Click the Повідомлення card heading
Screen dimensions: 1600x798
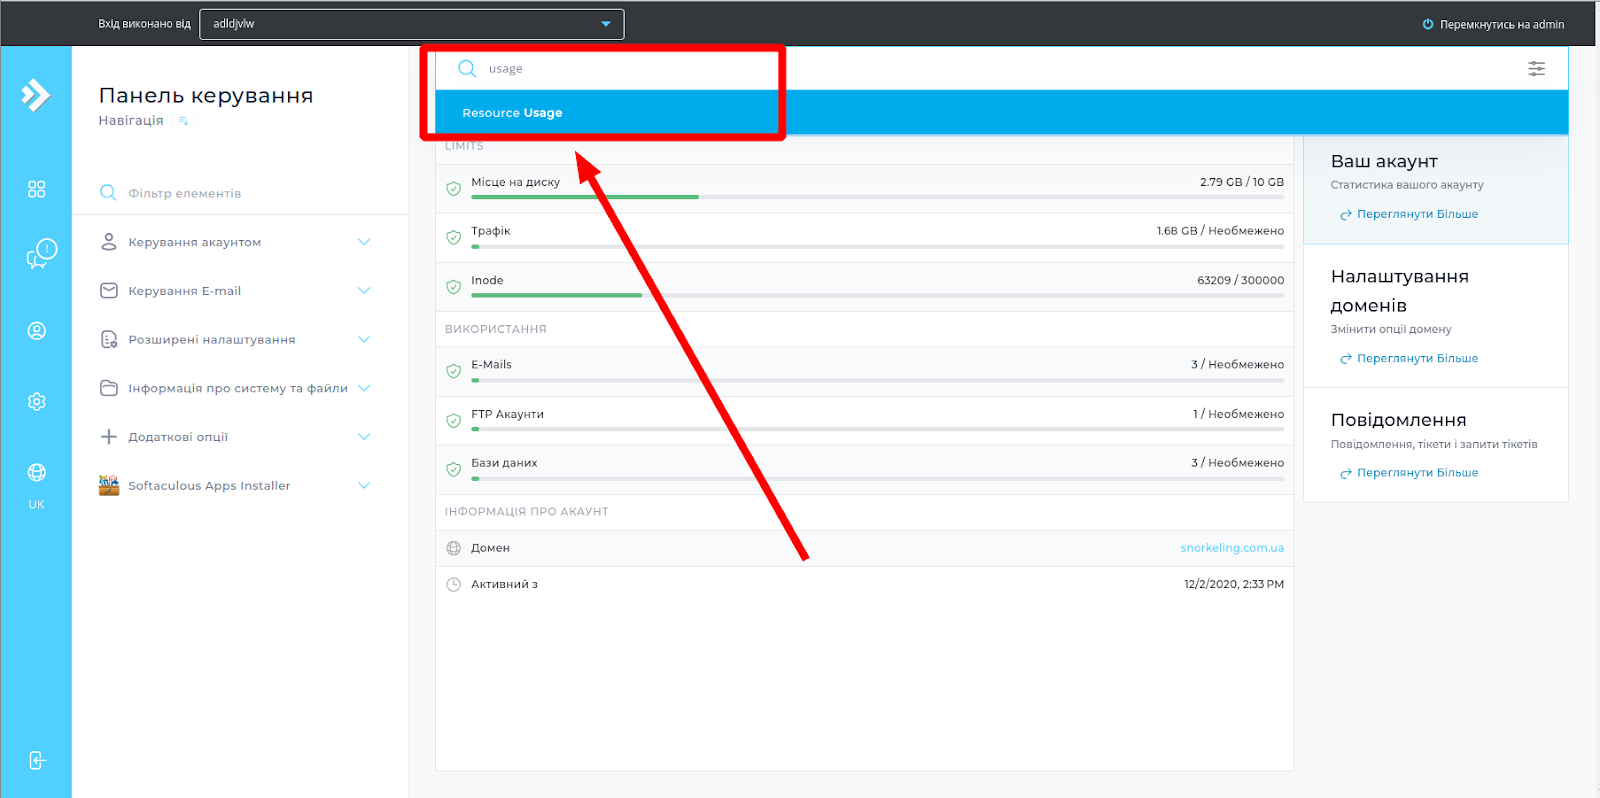(x=1398, y=420)
